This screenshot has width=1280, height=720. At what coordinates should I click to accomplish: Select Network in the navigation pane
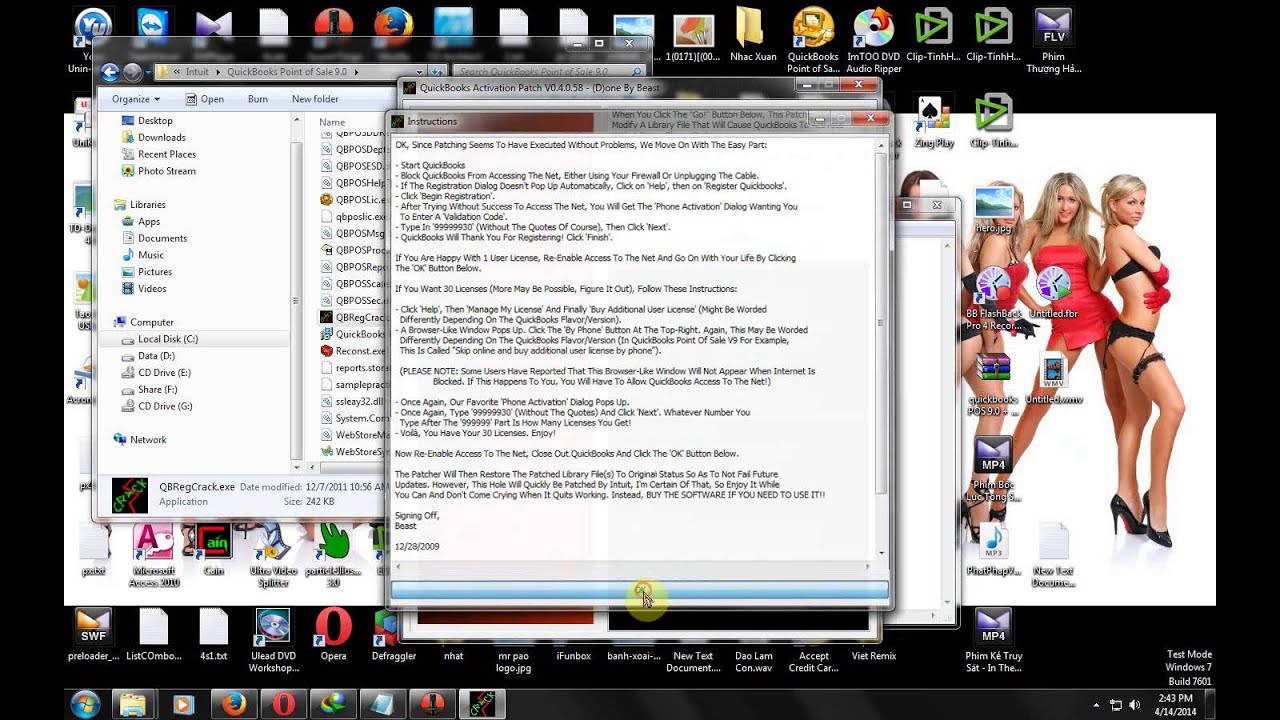tap(148, 440)
